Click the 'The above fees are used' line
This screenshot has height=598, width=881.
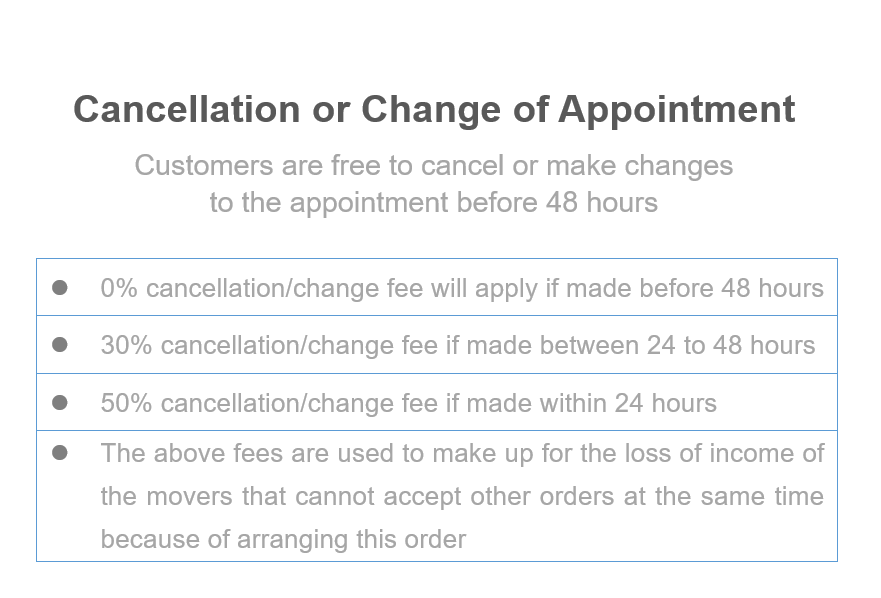pyautogui.click(x=462, y=454)
